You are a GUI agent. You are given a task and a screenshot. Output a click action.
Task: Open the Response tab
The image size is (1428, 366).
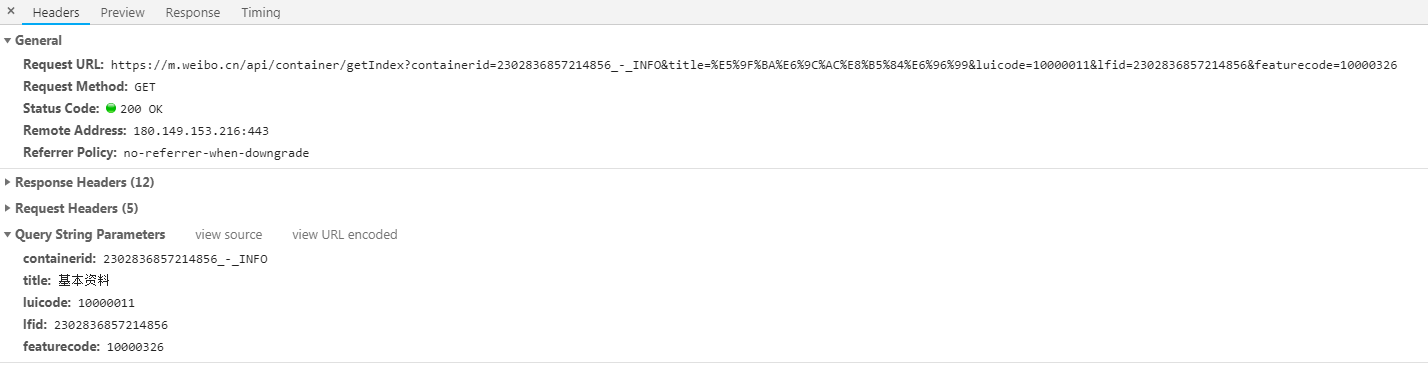point(193,12)
